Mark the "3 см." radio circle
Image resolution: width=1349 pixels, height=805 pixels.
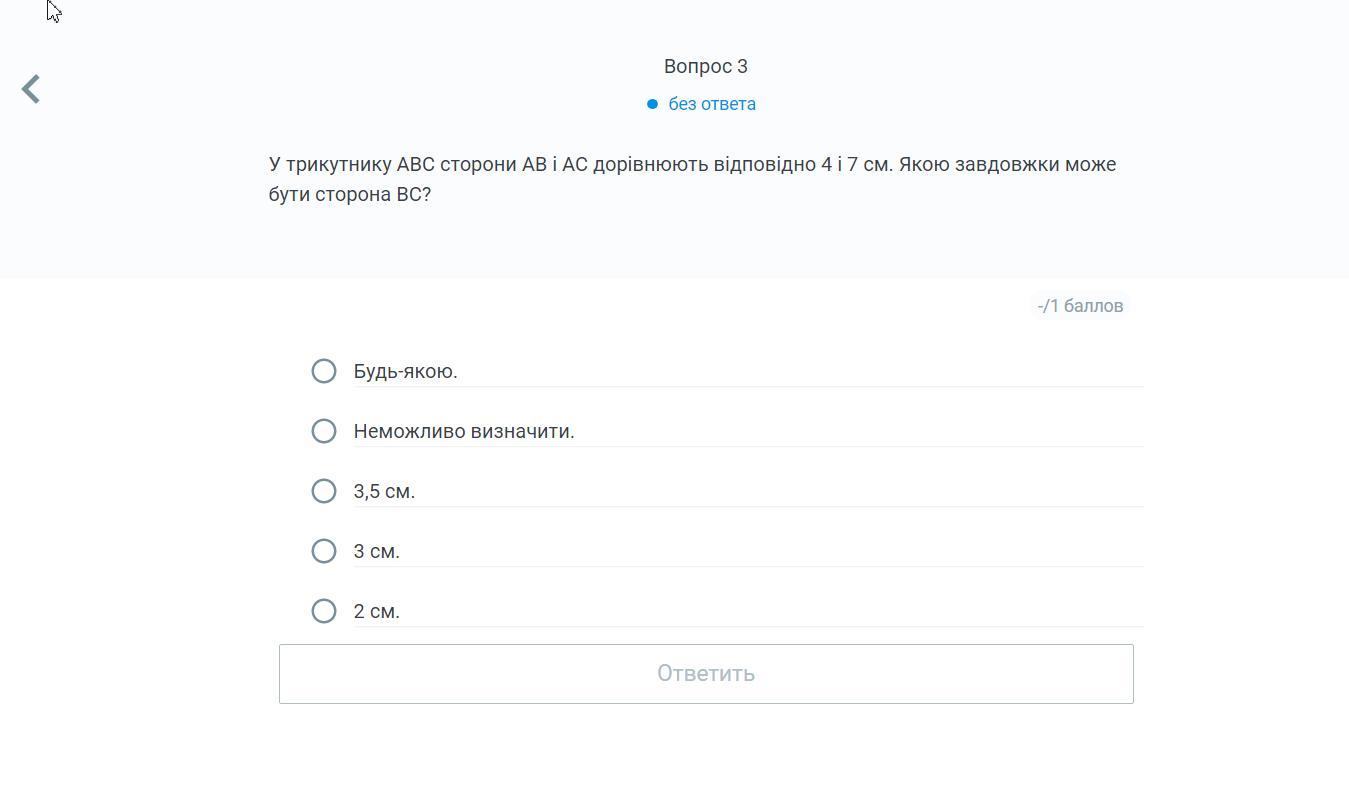(x=324, y=551)
